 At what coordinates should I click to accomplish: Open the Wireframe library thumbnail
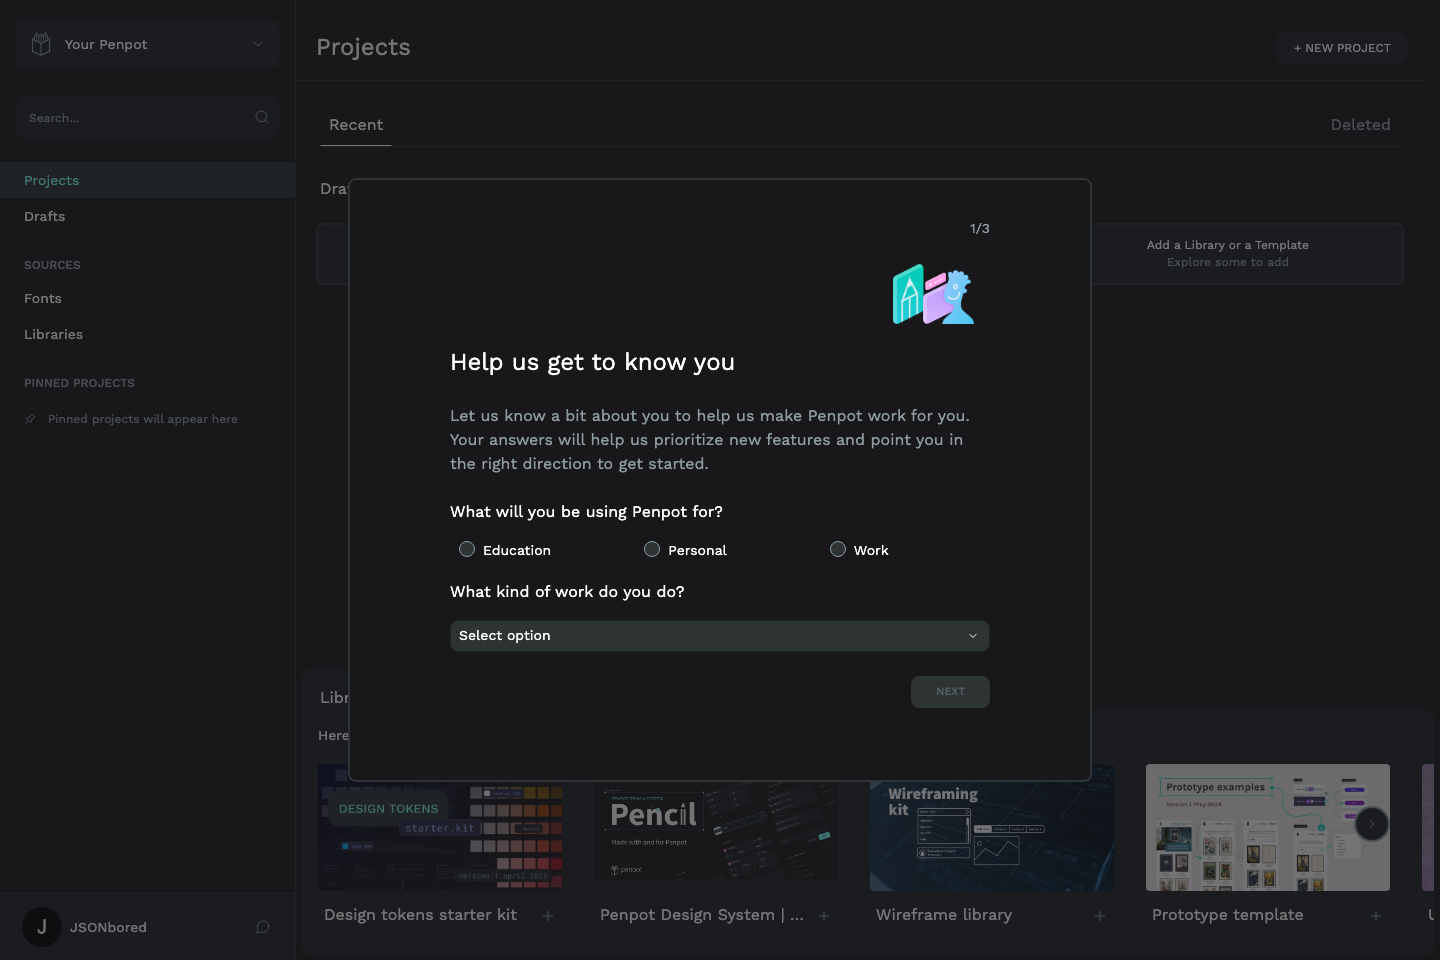[x=992, y=827]
